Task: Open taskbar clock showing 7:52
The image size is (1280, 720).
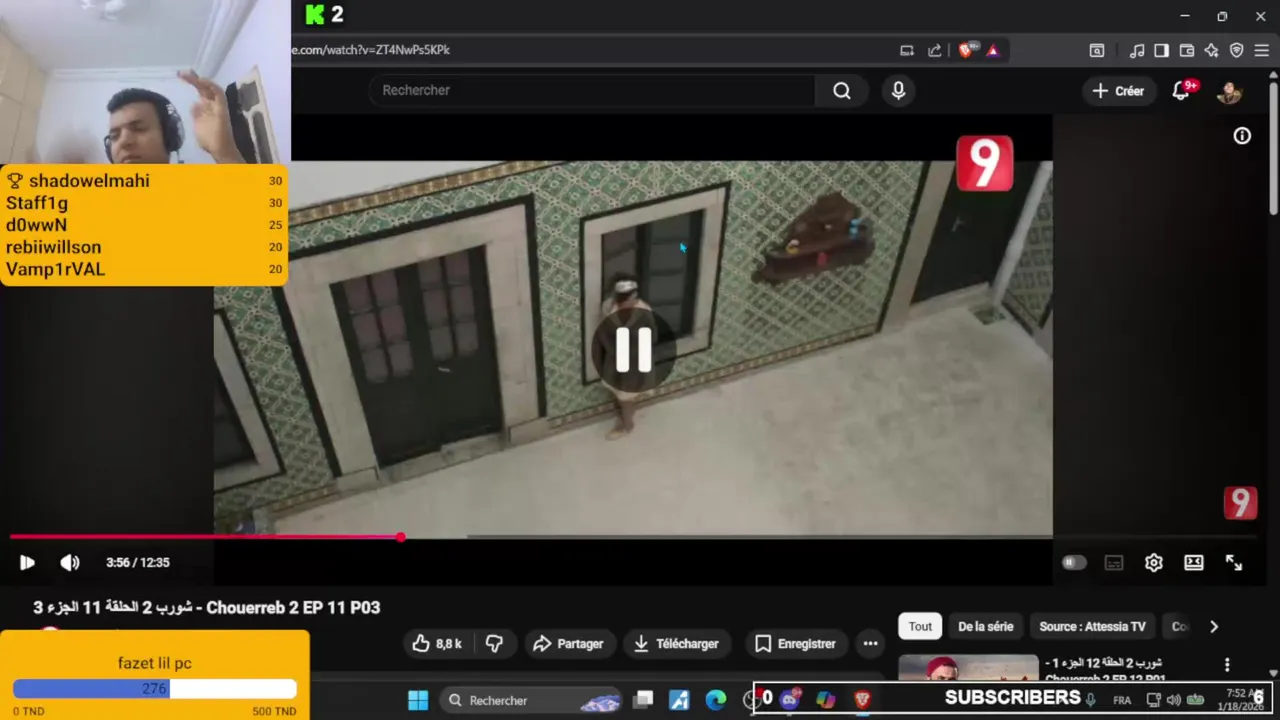Action: [1241, 700]
